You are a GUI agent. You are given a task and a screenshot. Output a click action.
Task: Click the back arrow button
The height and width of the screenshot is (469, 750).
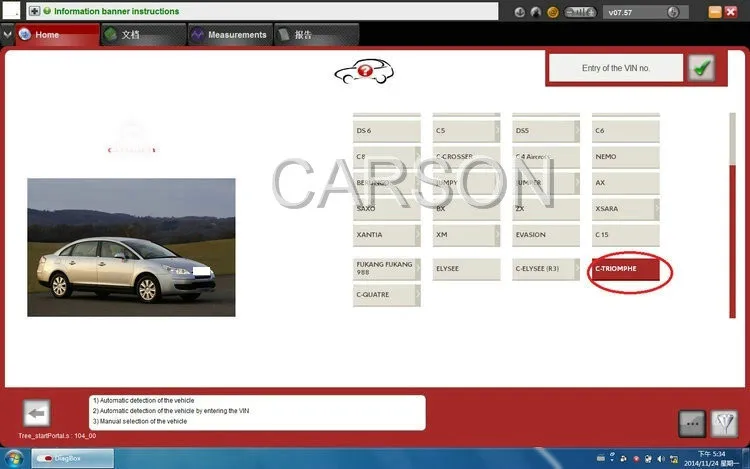click(x=36, y=413)
